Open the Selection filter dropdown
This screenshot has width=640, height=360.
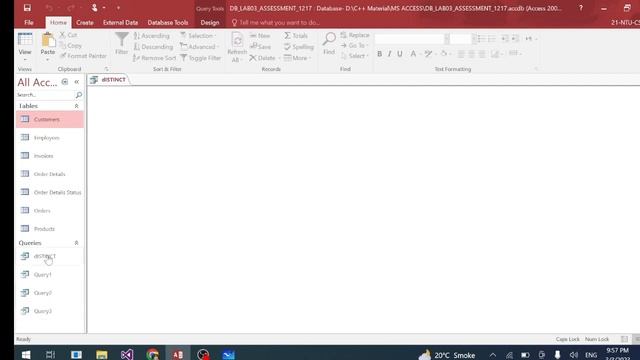click(x=198, y=36)
